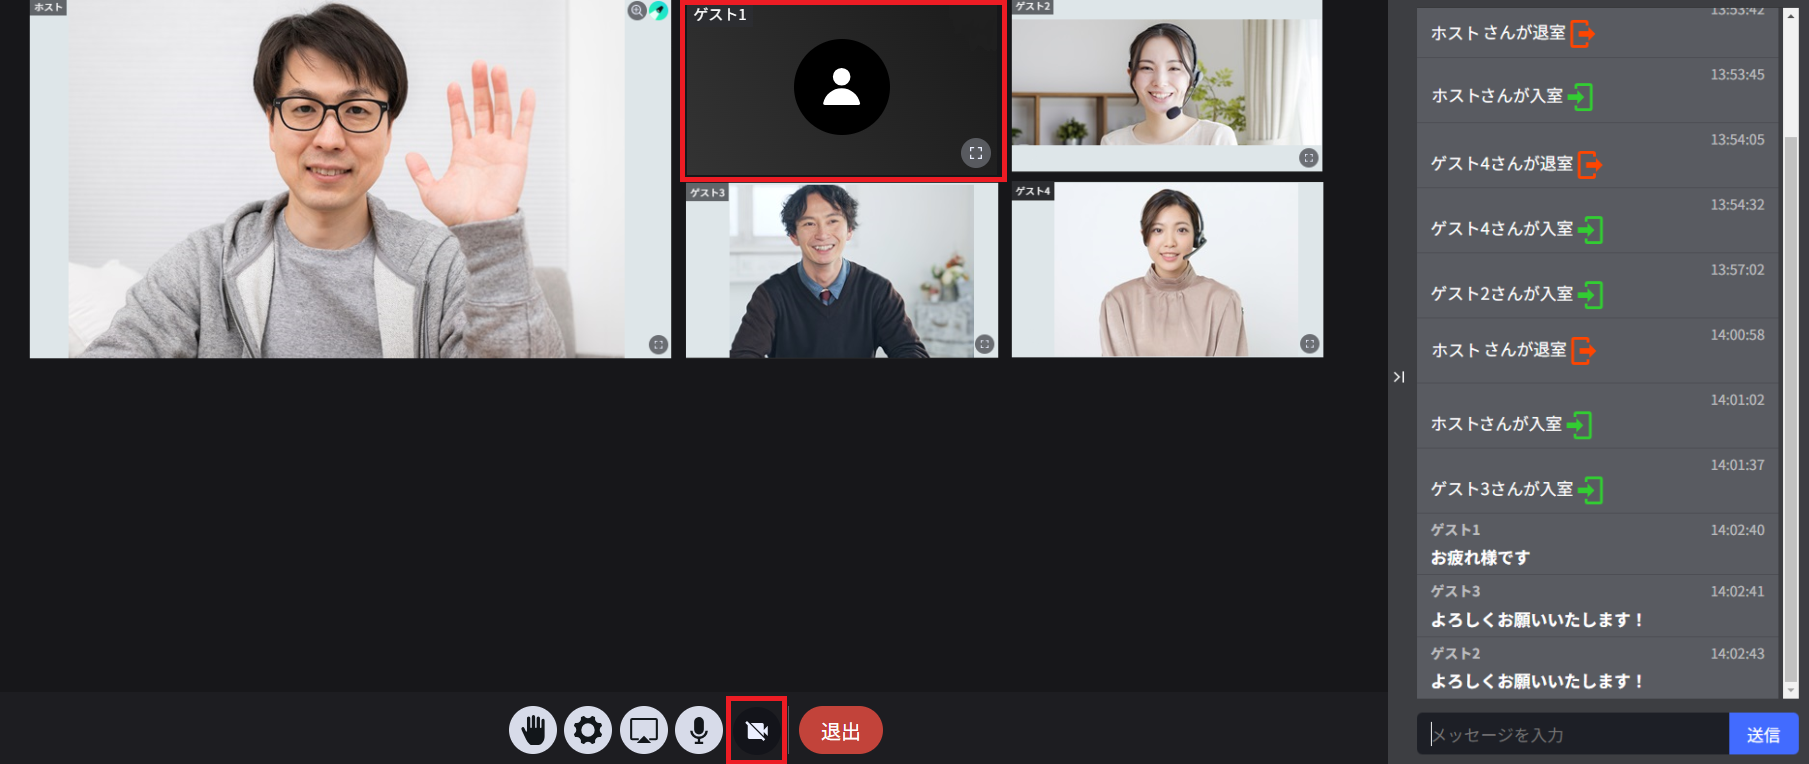1809x764 pixels.
Task: Click the ゲスト1 name label on tile
Action: (720, 15)
